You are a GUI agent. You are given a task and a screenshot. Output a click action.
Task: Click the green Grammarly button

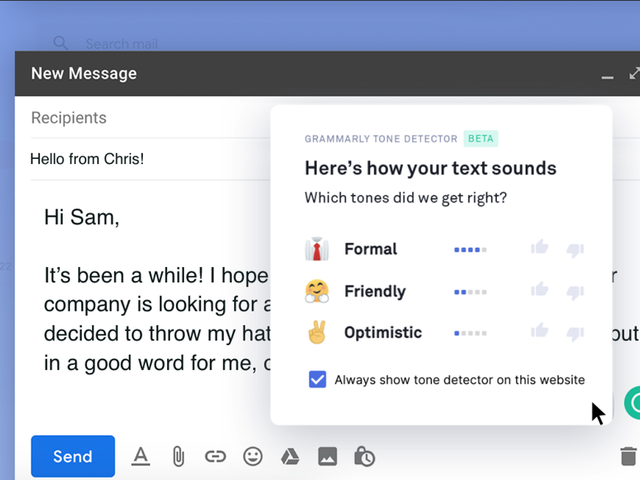click(x=633, y=402)
